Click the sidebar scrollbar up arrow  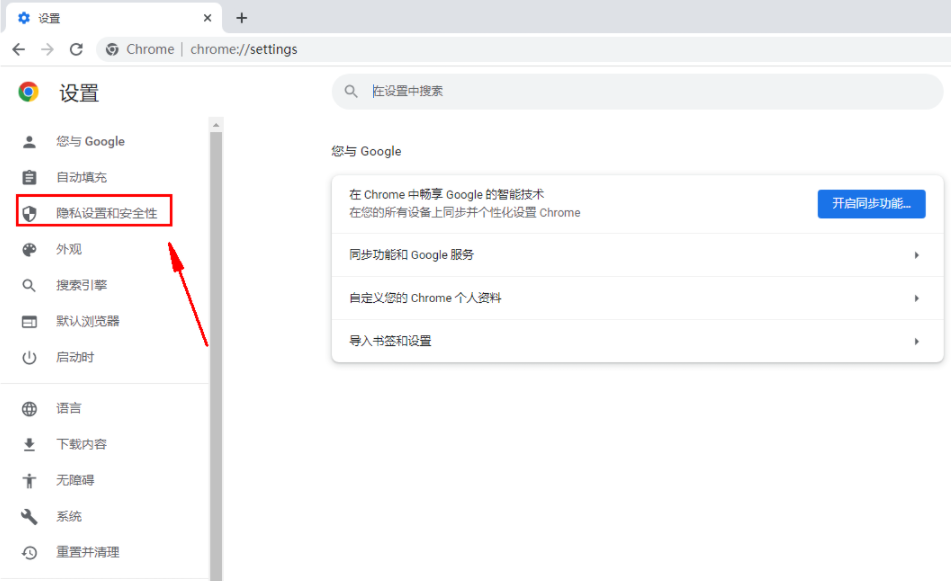click(x=216, y=125)
